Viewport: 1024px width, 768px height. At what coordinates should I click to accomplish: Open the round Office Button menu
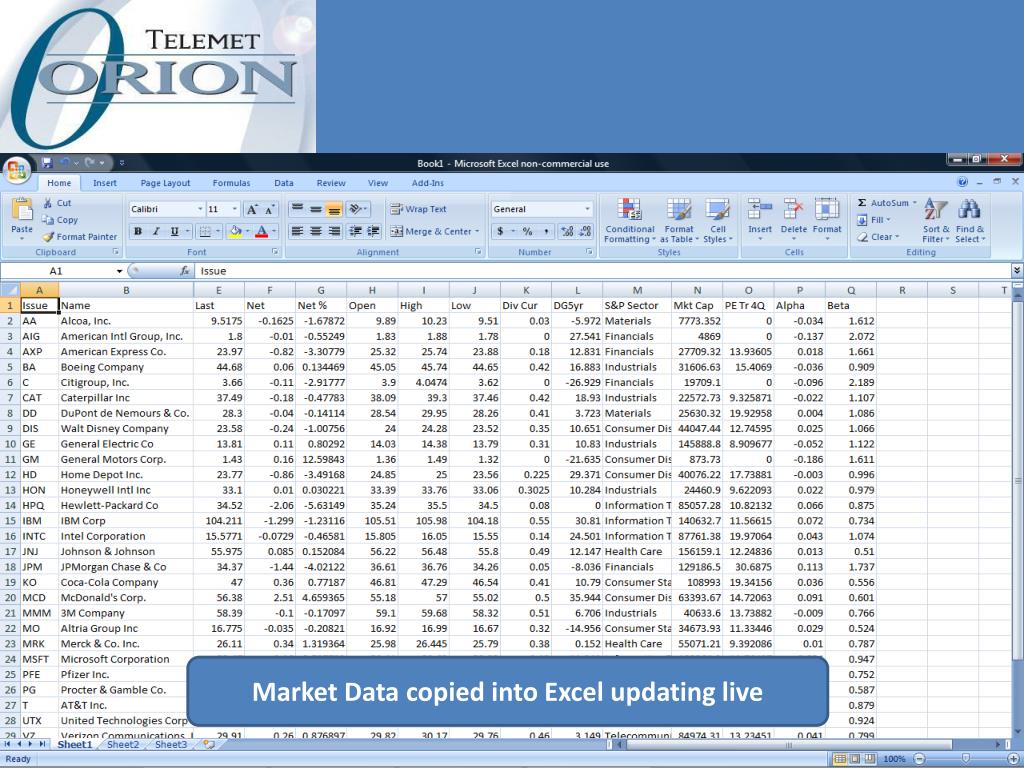point(17,170)
